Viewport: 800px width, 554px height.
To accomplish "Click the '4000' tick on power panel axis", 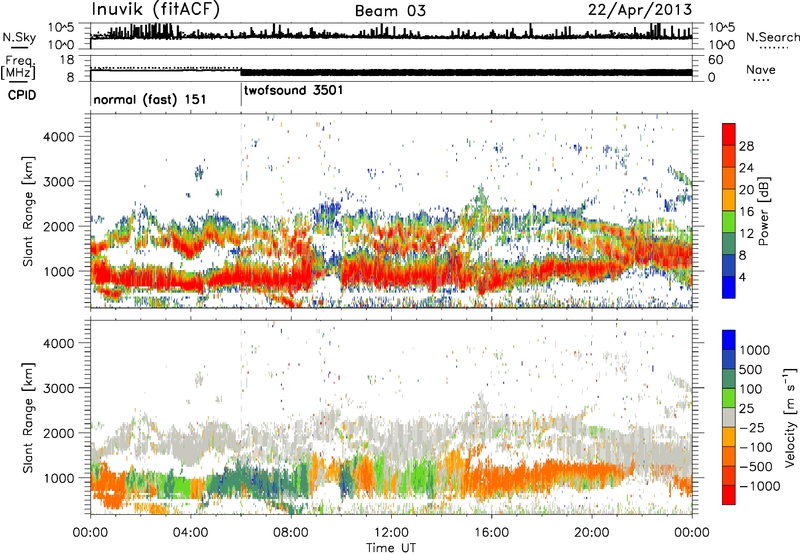I will click(x=58, y=137).
